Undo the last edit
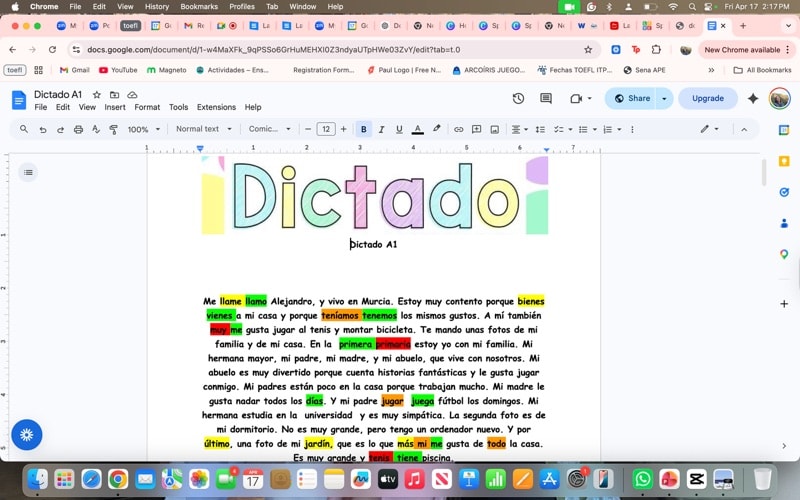 coord(42,129)
